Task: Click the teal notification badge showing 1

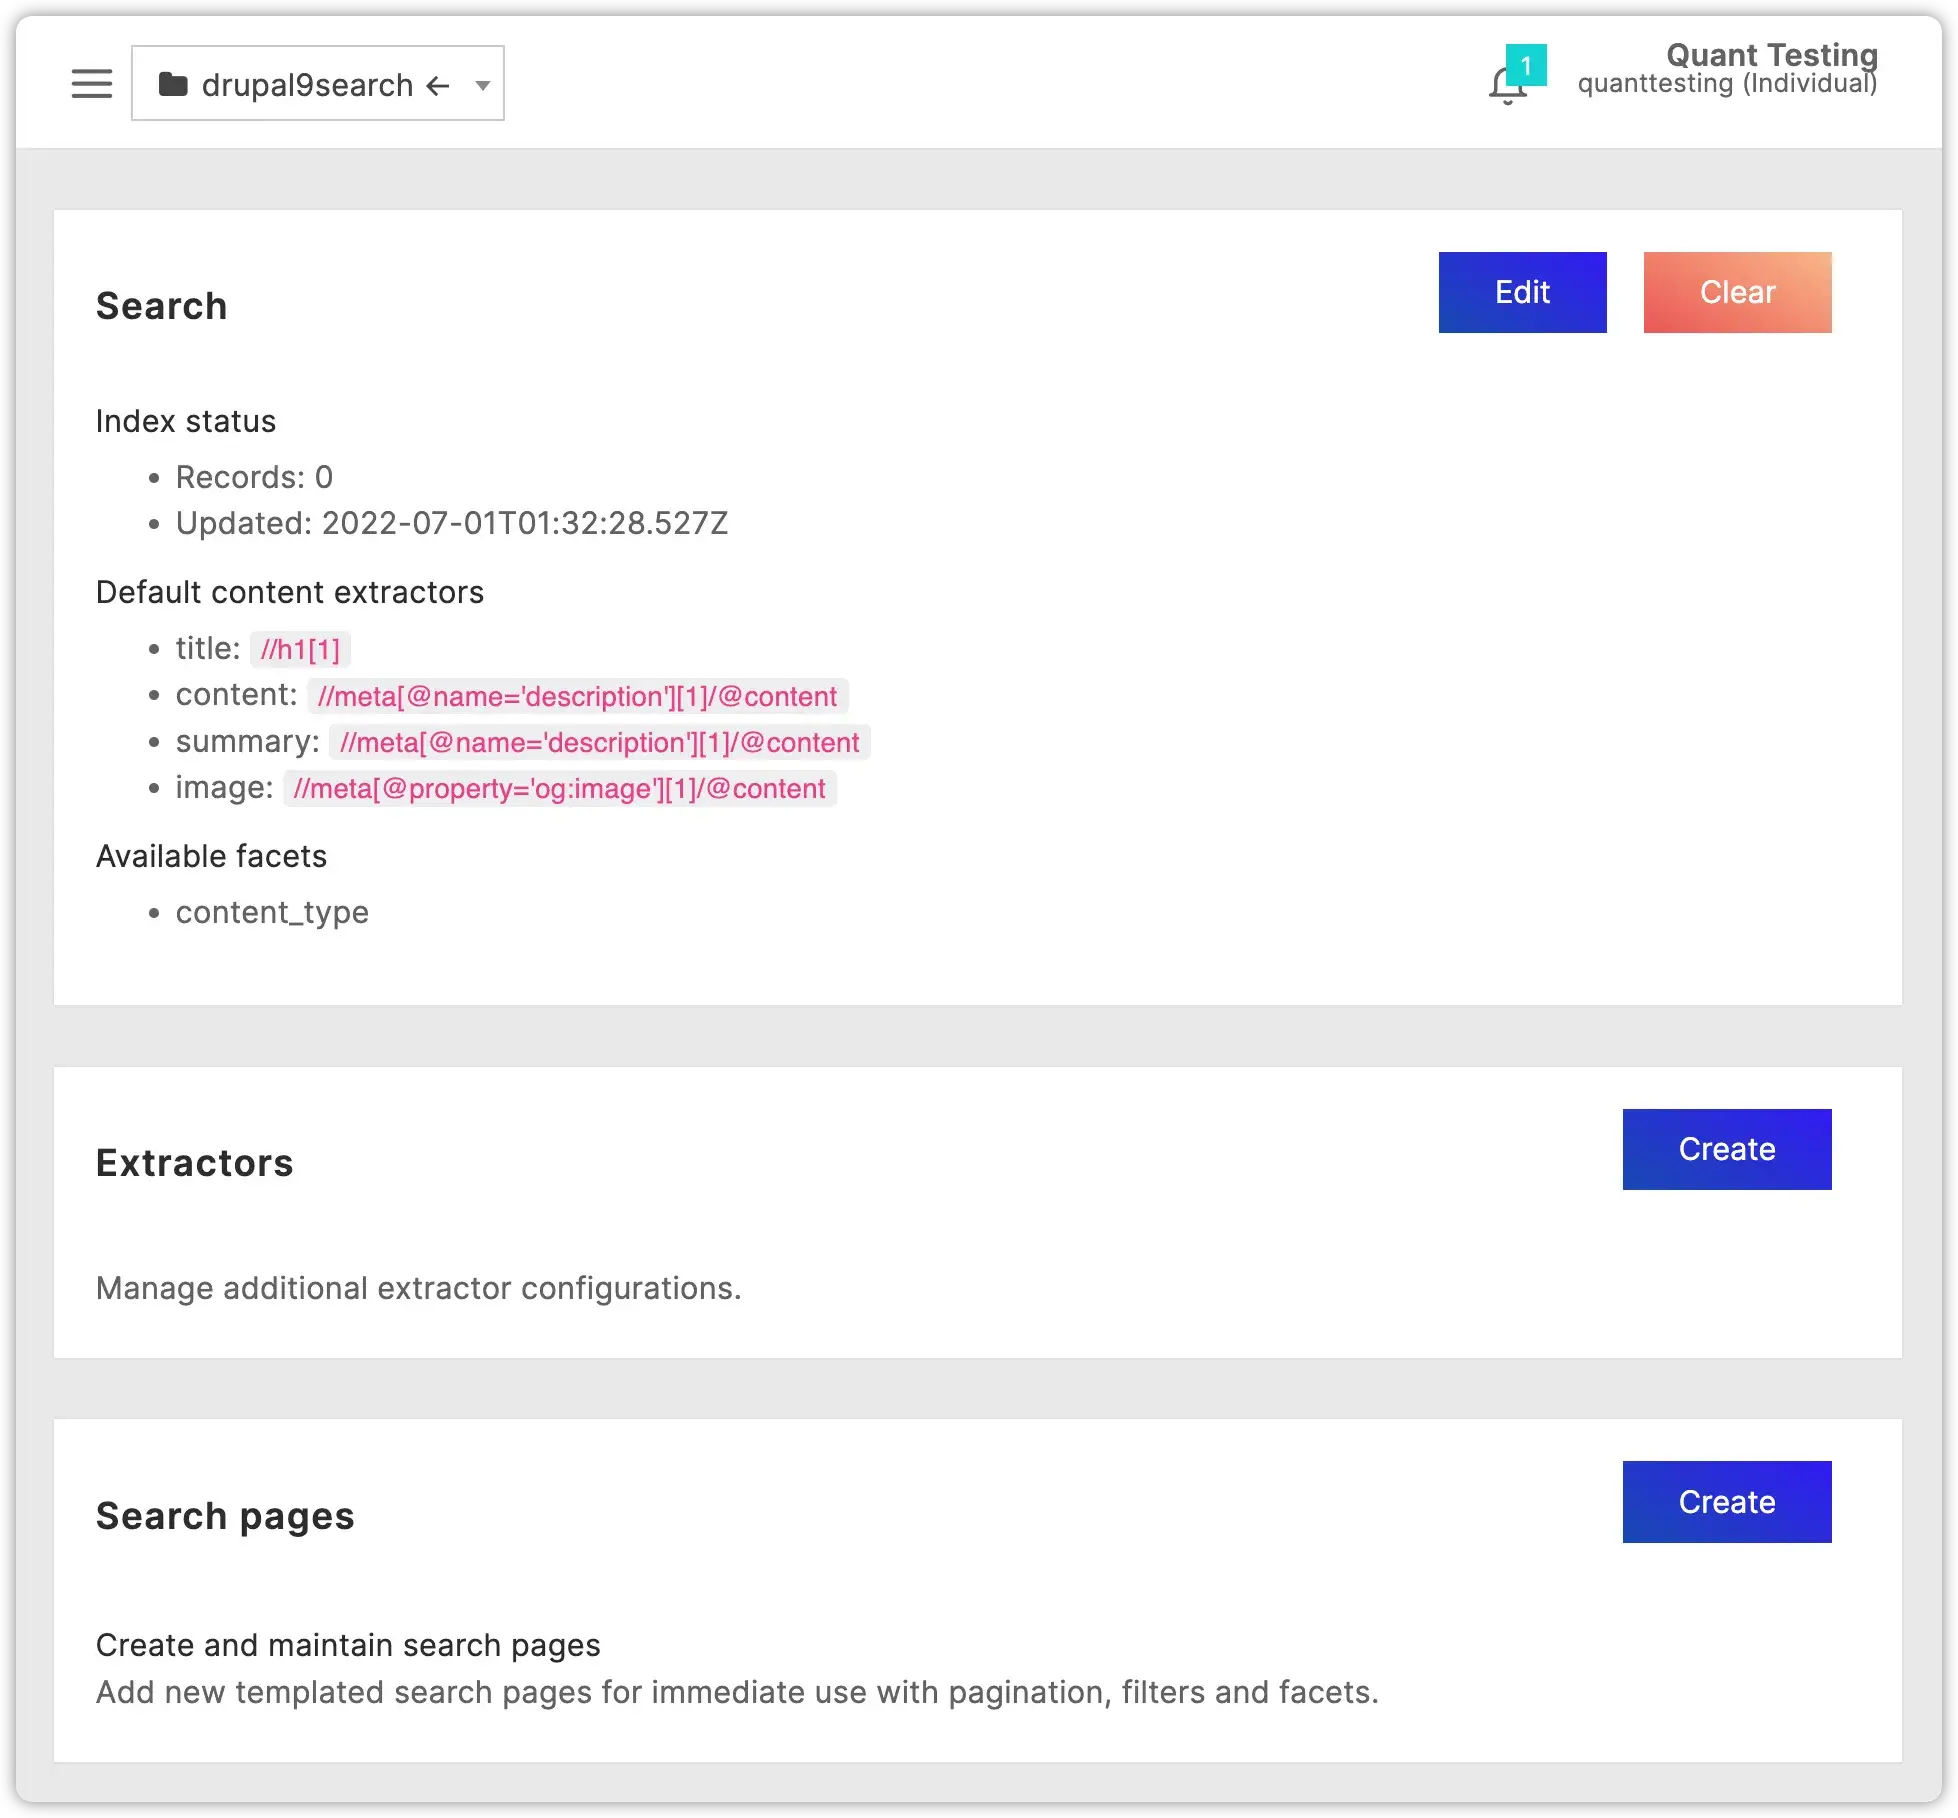Action: [1525, 65]
